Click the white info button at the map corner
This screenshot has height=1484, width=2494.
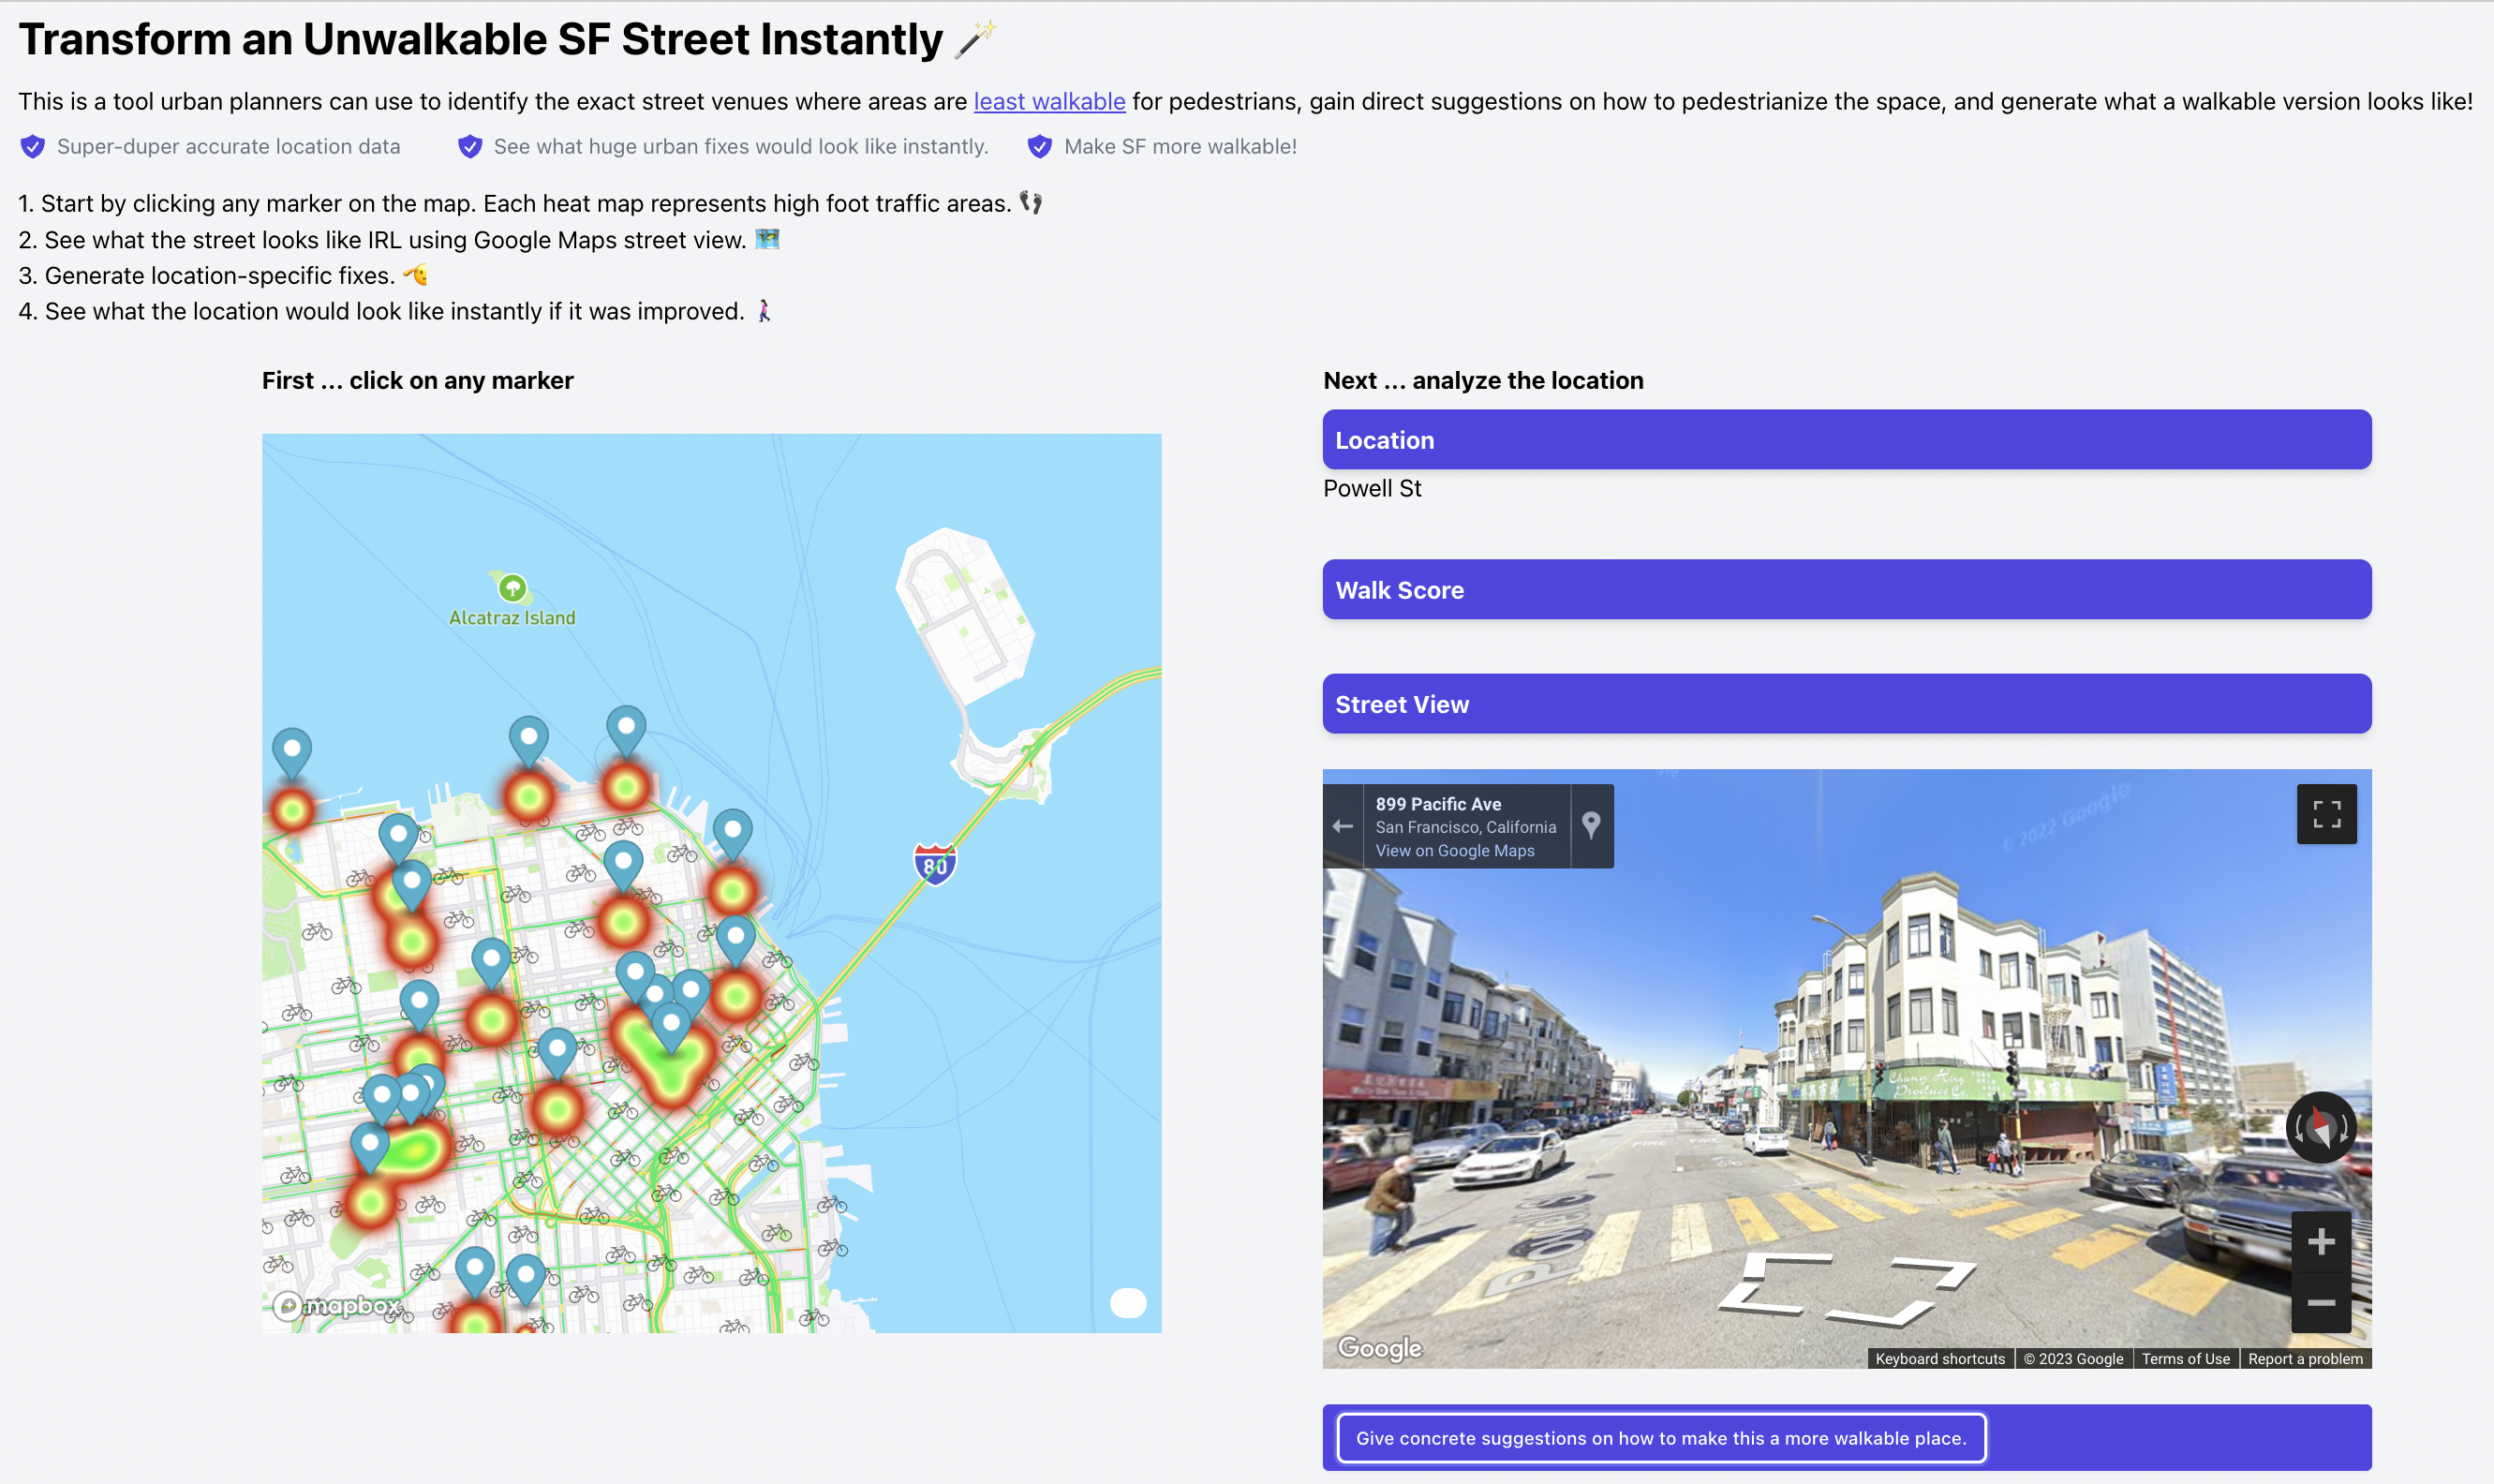pos(1127,1303)
